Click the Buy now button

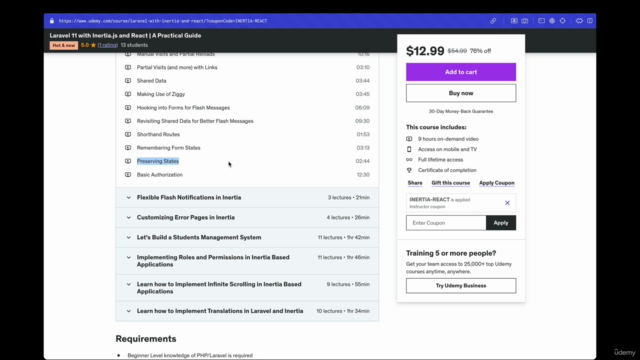pos(461,93)
